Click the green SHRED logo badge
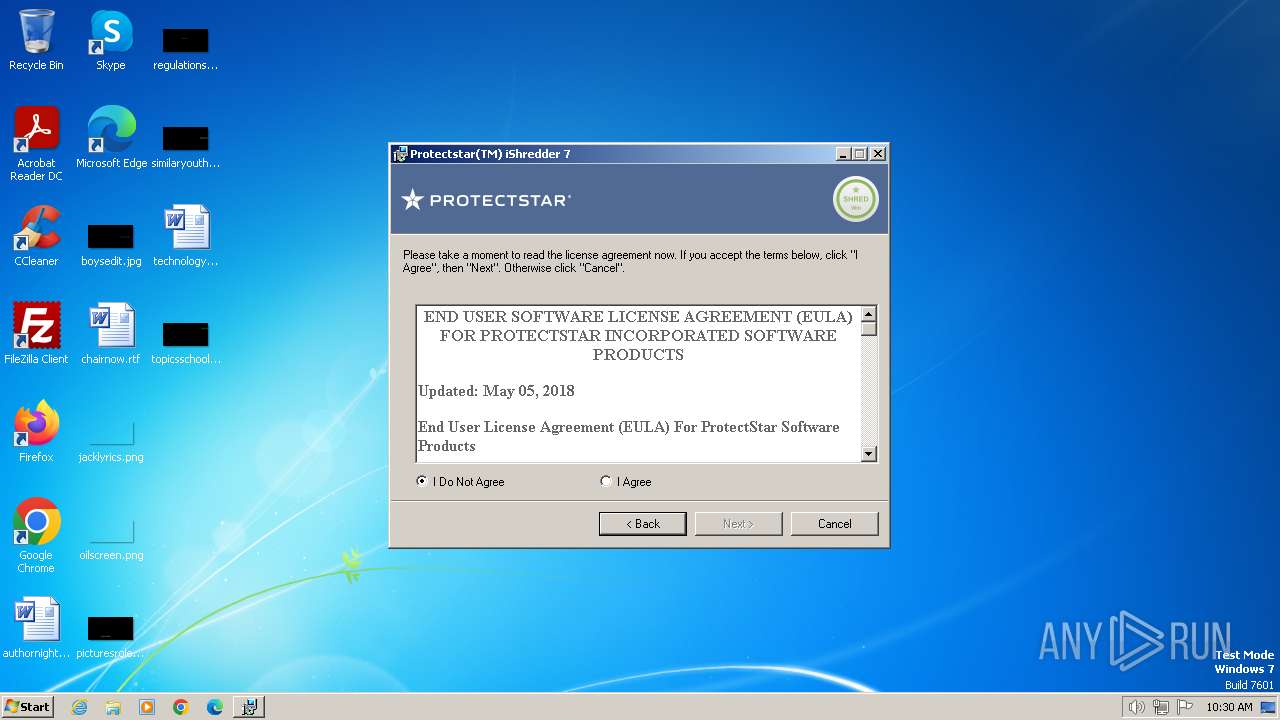Screen dimensions: 1280x720 [x=855, y=199]
